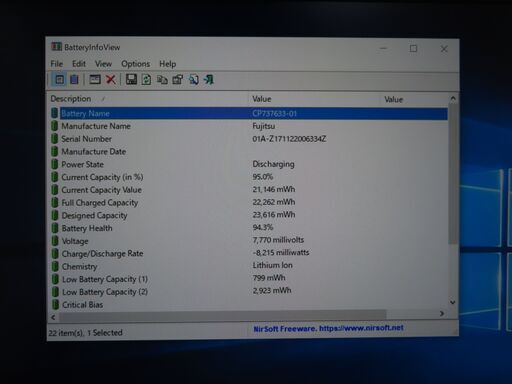Click the vertical scrollbar thumb
The width and height of the screenshot is (512, 384).
pos(453,173)
